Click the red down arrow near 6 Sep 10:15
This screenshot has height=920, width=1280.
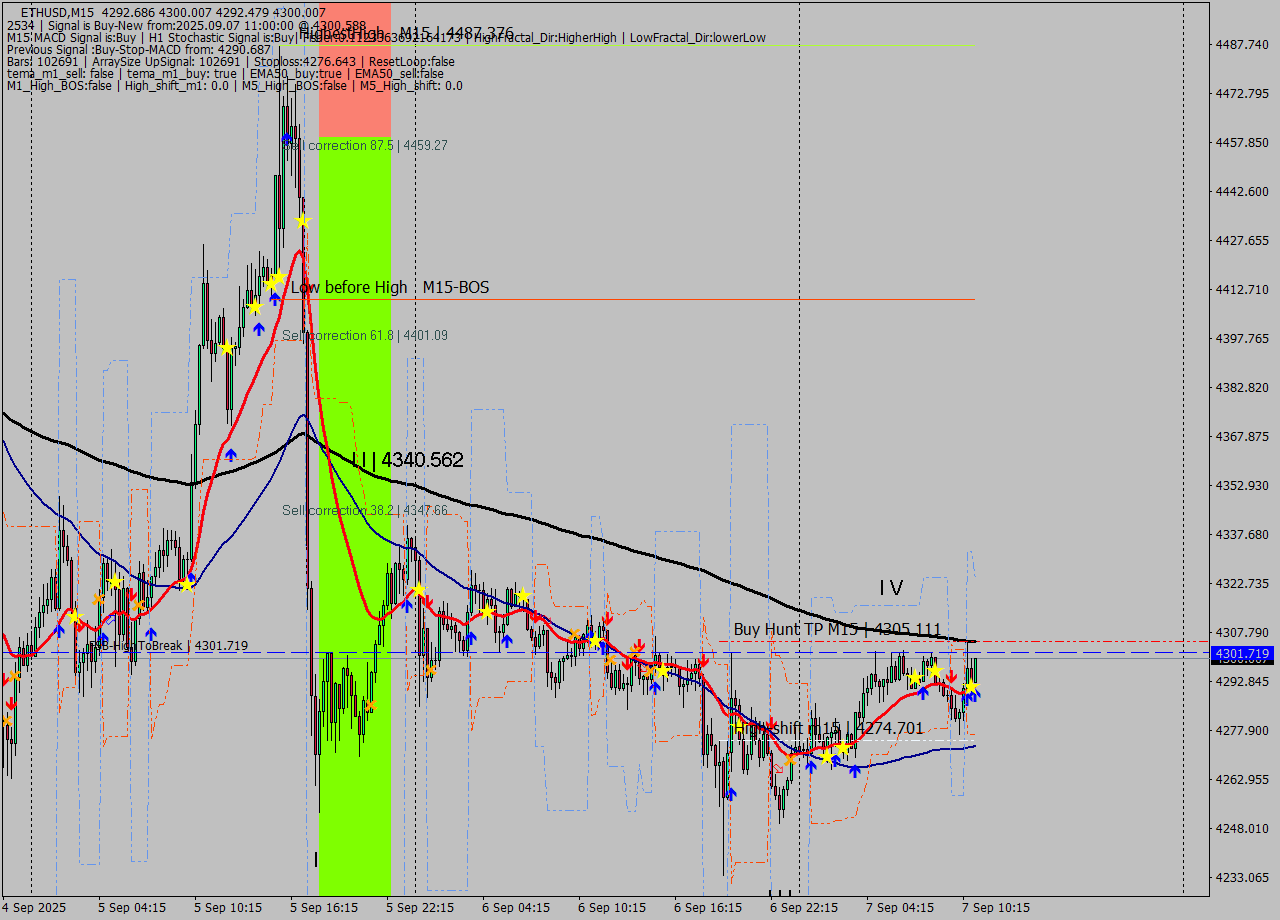608,617
